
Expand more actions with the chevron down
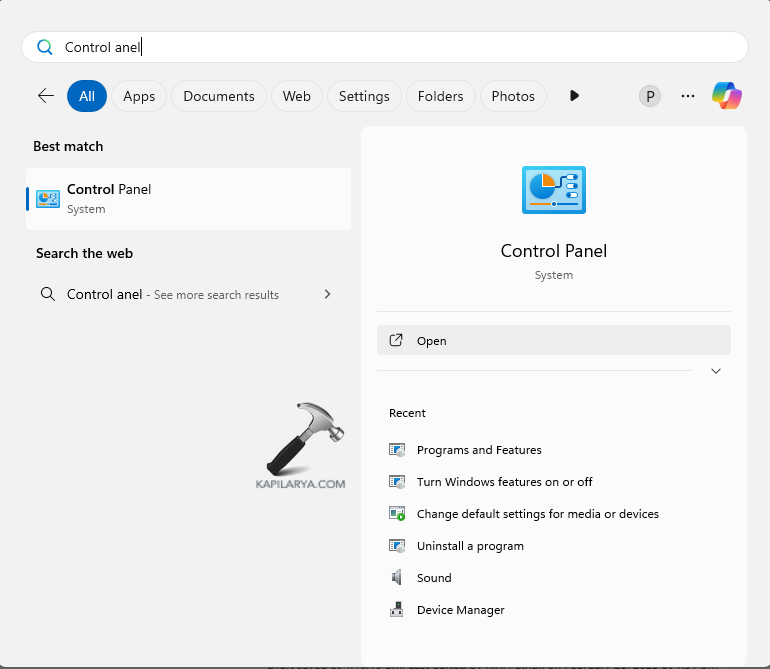tap(715, 371)
